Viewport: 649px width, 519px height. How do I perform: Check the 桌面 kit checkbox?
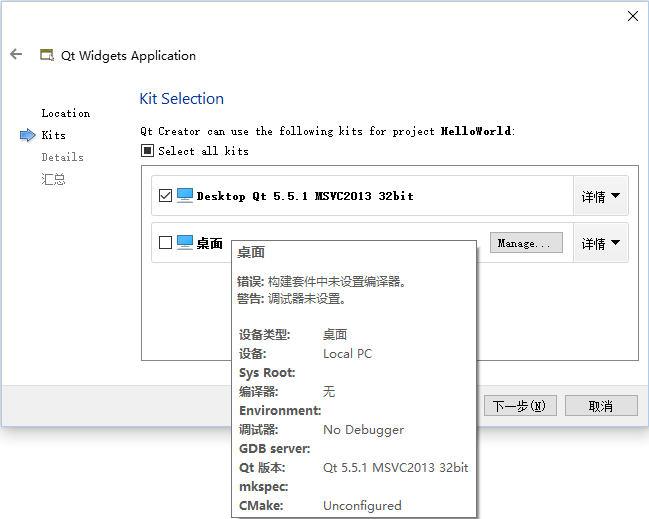[165, 243]
